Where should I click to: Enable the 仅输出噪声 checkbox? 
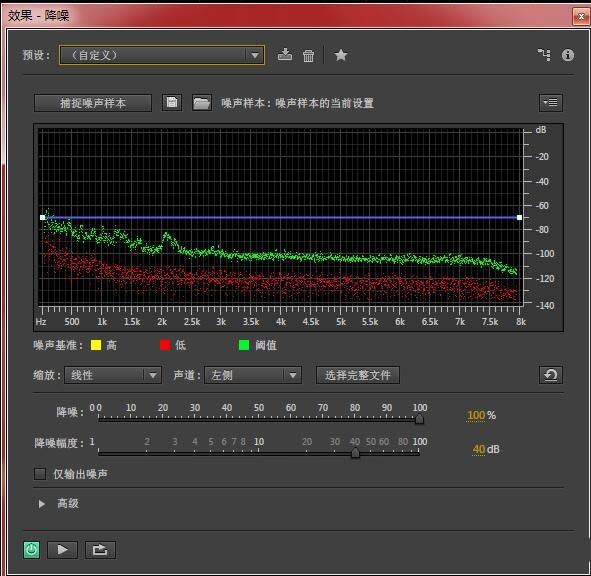(40, 474)
